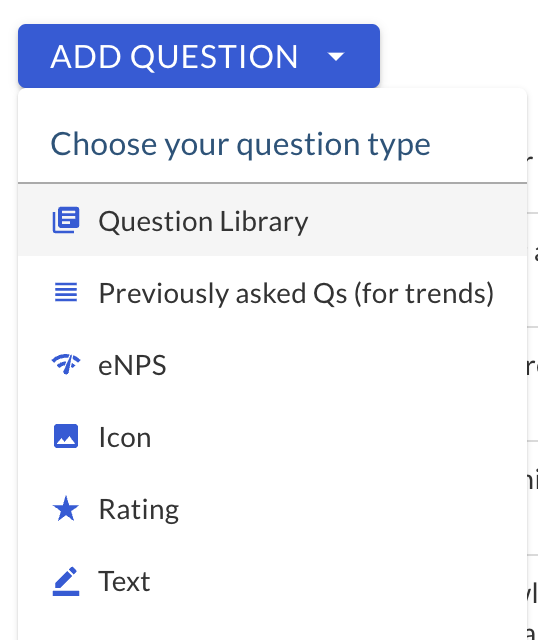Add a Rating question from the list
Viewport: 538px width, 640px height.
click(x=139, y=509)
